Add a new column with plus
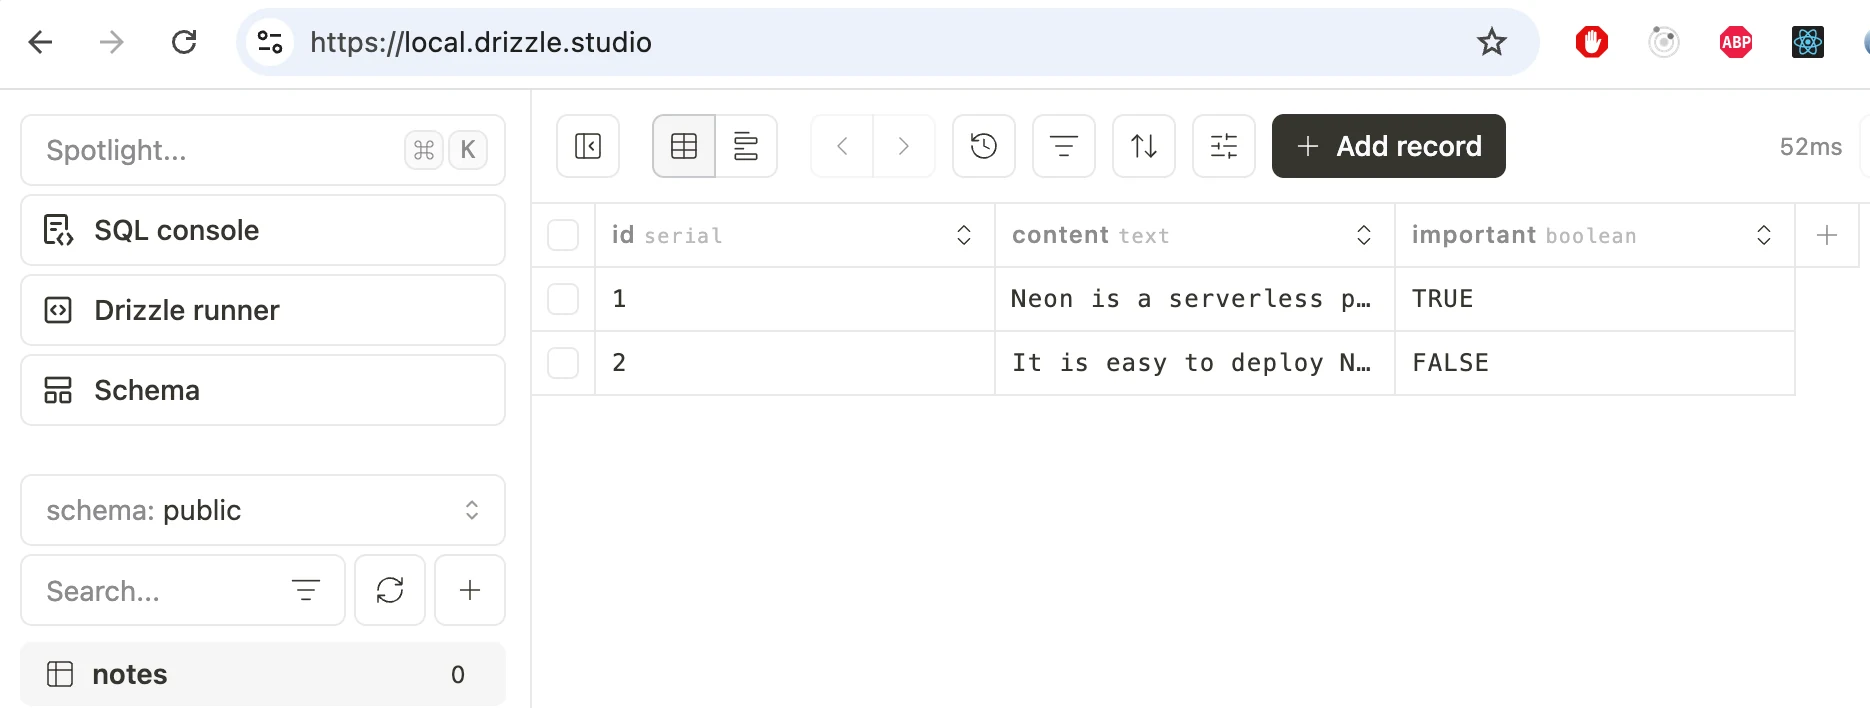 (1827, 235)
